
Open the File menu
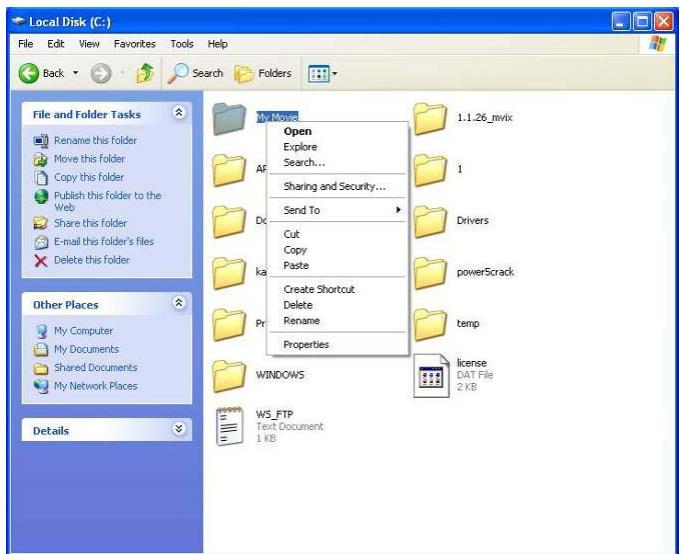pyautogui.click(x=26, y=44)
